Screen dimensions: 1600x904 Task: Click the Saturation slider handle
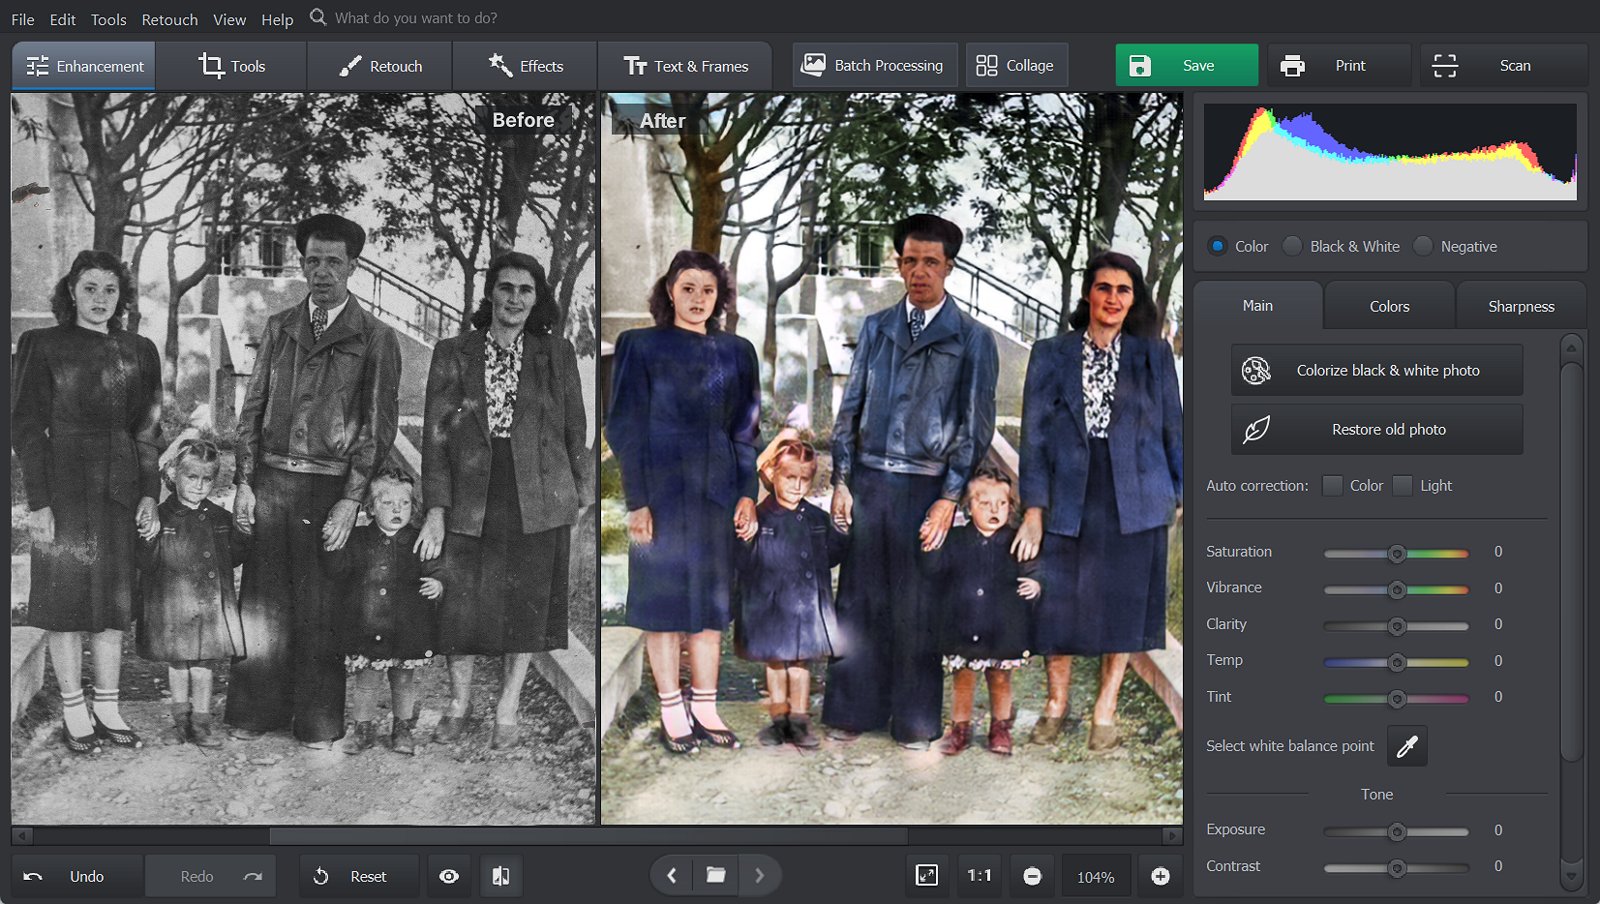pos(1397,553)
